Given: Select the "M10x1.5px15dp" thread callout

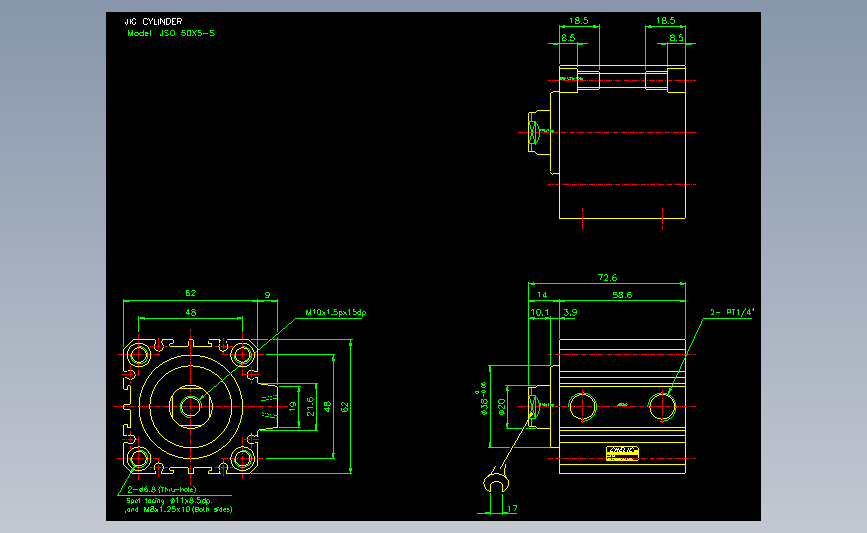Looking at the screenshot, I should [x=336, y=312].
